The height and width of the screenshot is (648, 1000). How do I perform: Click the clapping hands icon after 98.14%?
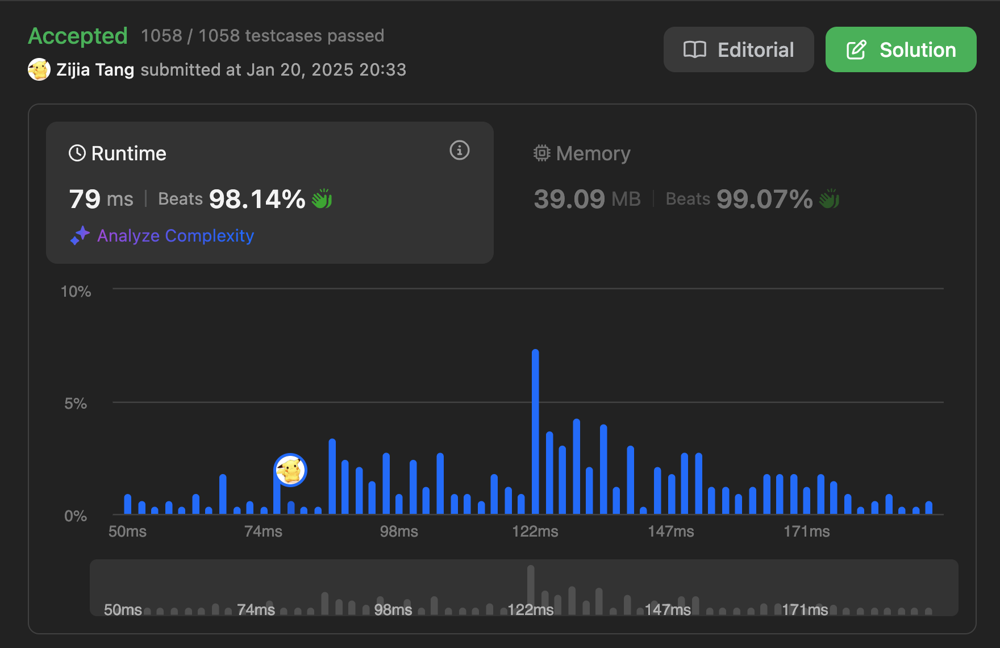321,199
